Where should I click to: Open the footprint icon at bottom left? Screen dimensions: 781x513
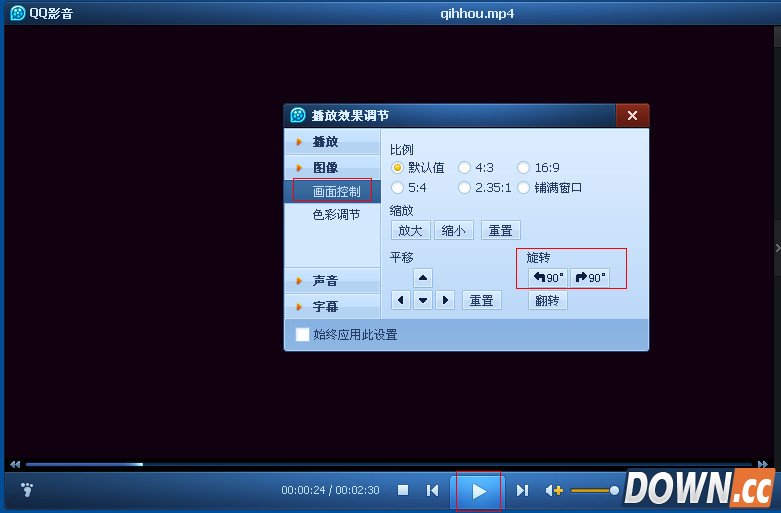[x=27, y=490]
